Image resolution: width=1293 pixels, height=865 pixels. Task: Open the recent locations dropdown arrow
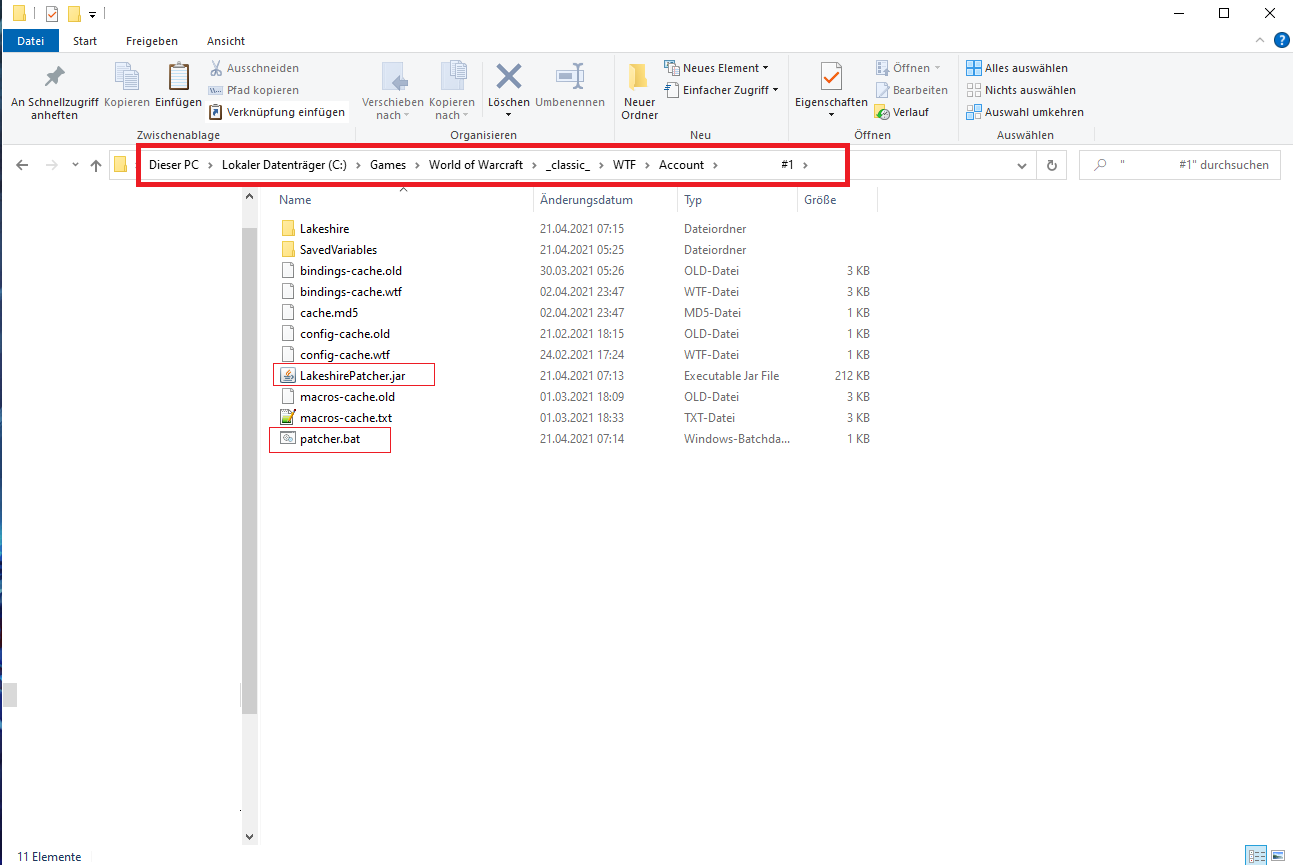click(x=76, y=165)
